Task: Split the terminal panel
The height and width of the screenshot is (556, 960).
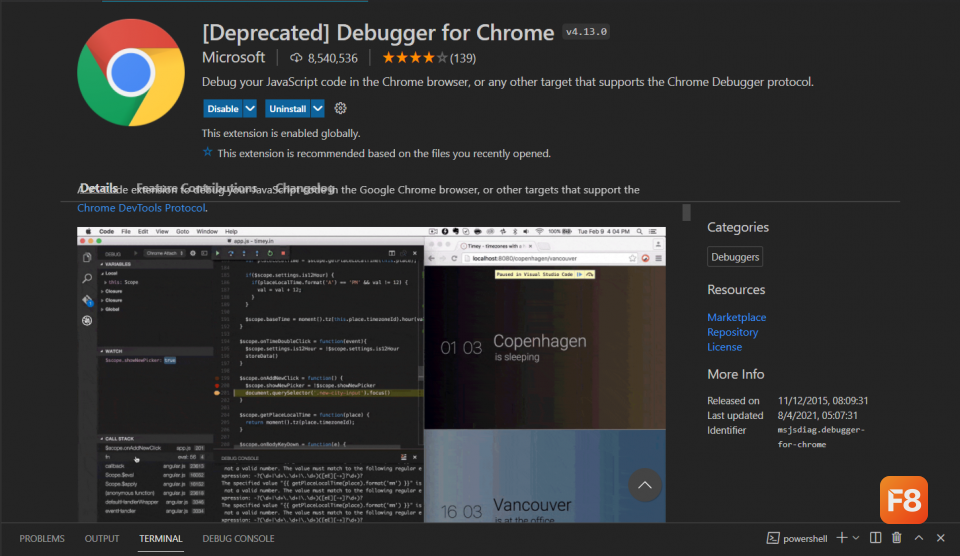Action: 876,538
